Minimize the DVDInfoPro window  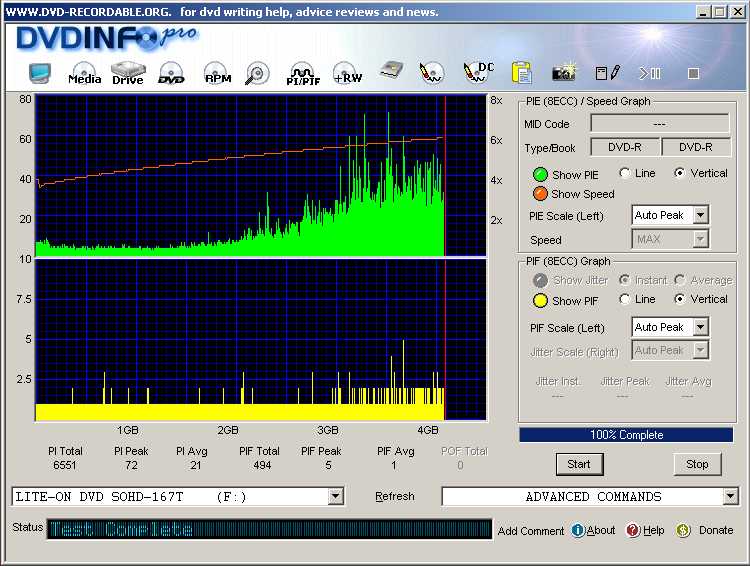pos(703,12)
